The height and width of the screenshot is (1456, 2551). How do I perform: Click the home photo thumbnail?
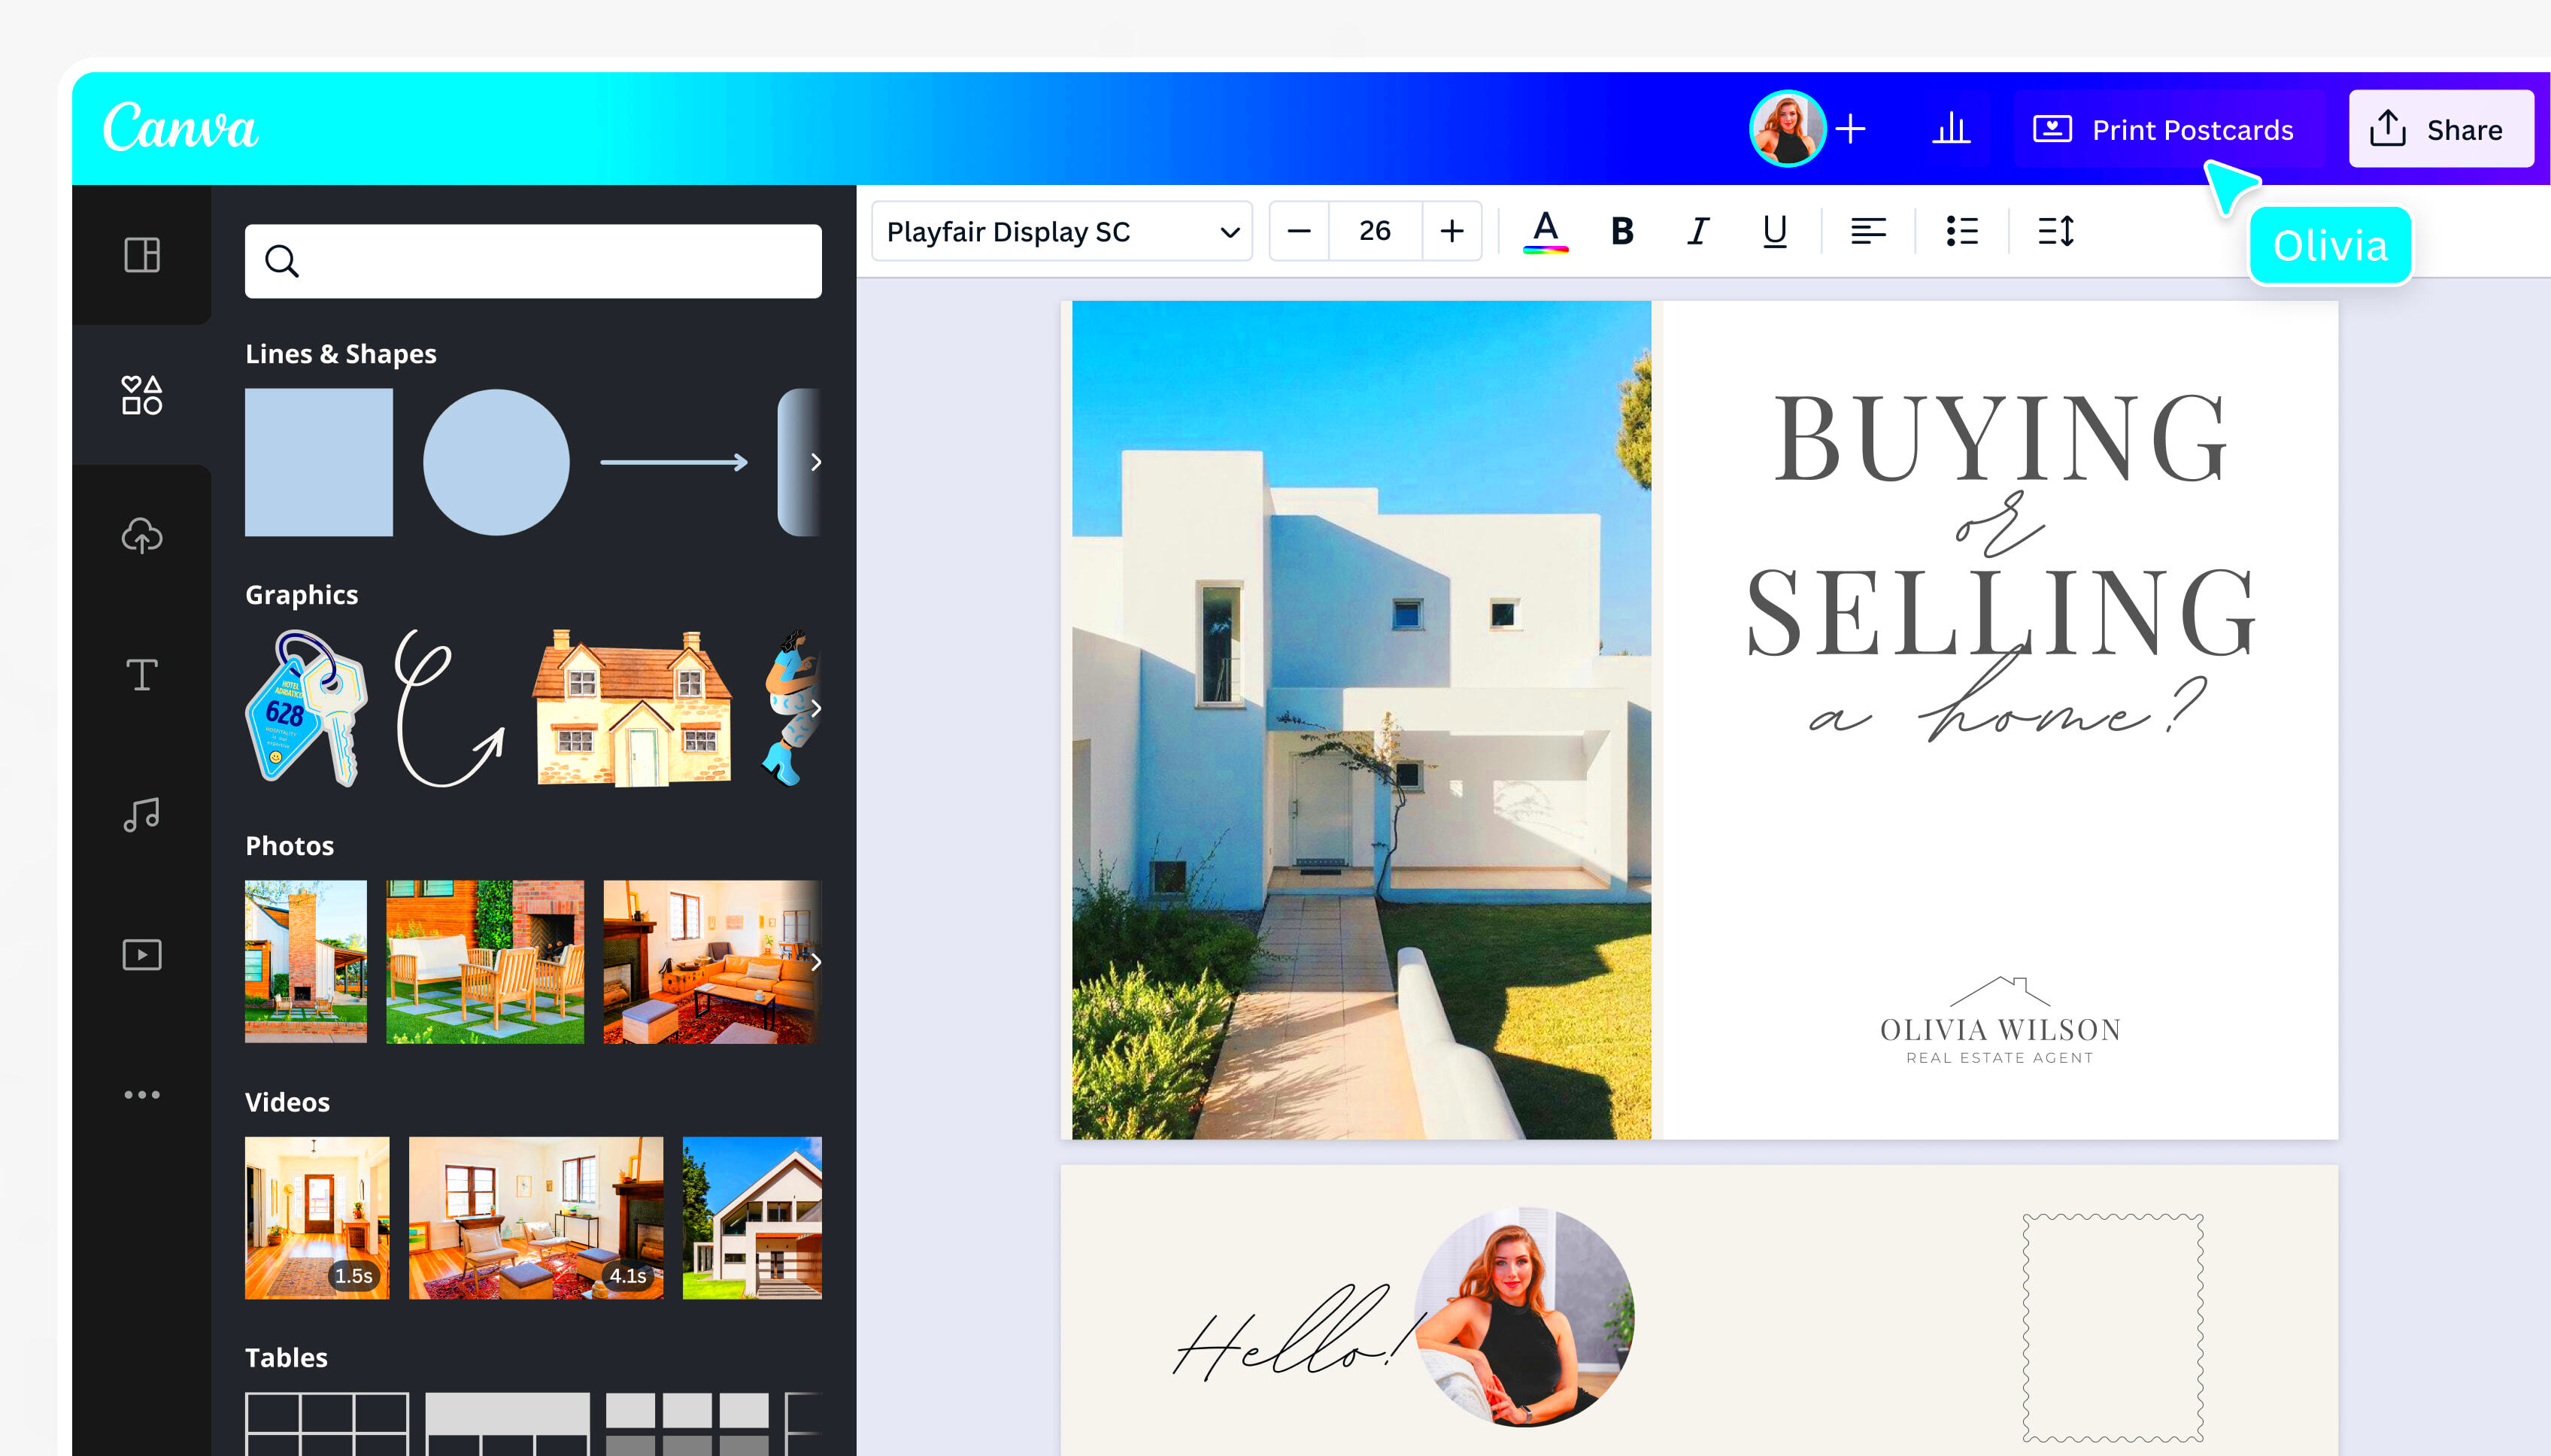click(307, 963)
